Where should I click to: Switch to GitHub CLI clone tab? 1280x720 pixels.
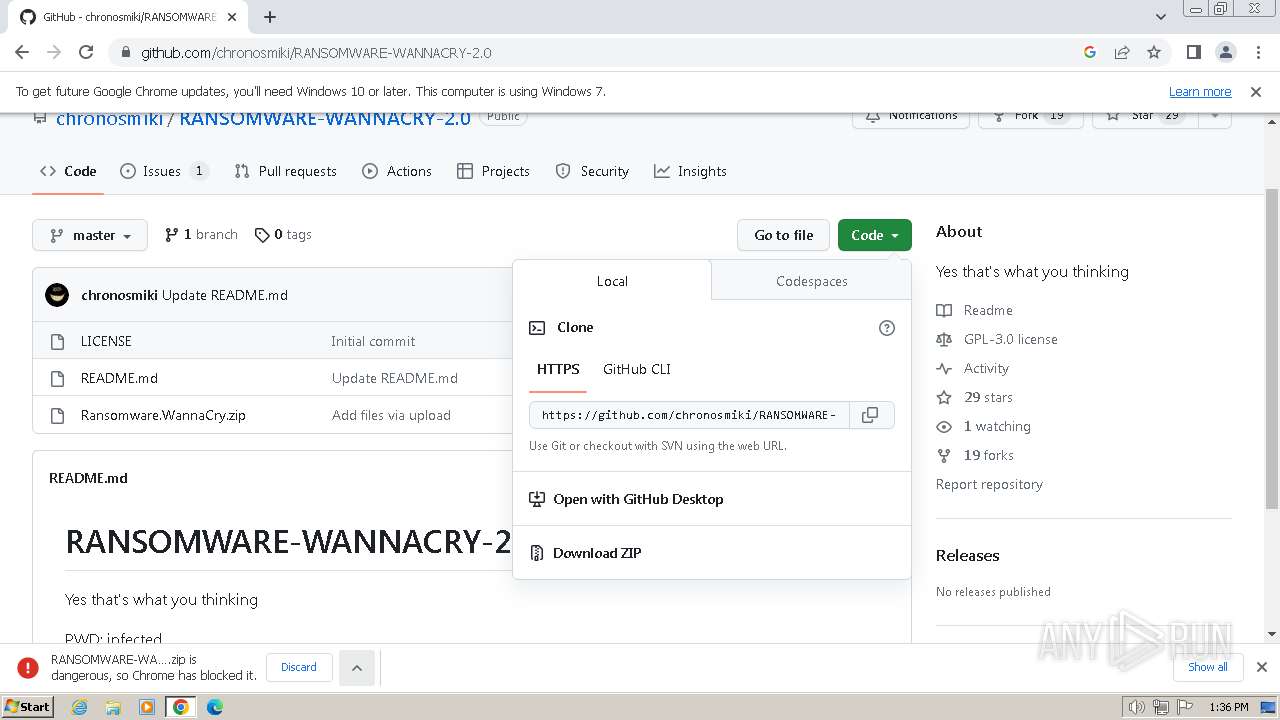tap(637, 369)
